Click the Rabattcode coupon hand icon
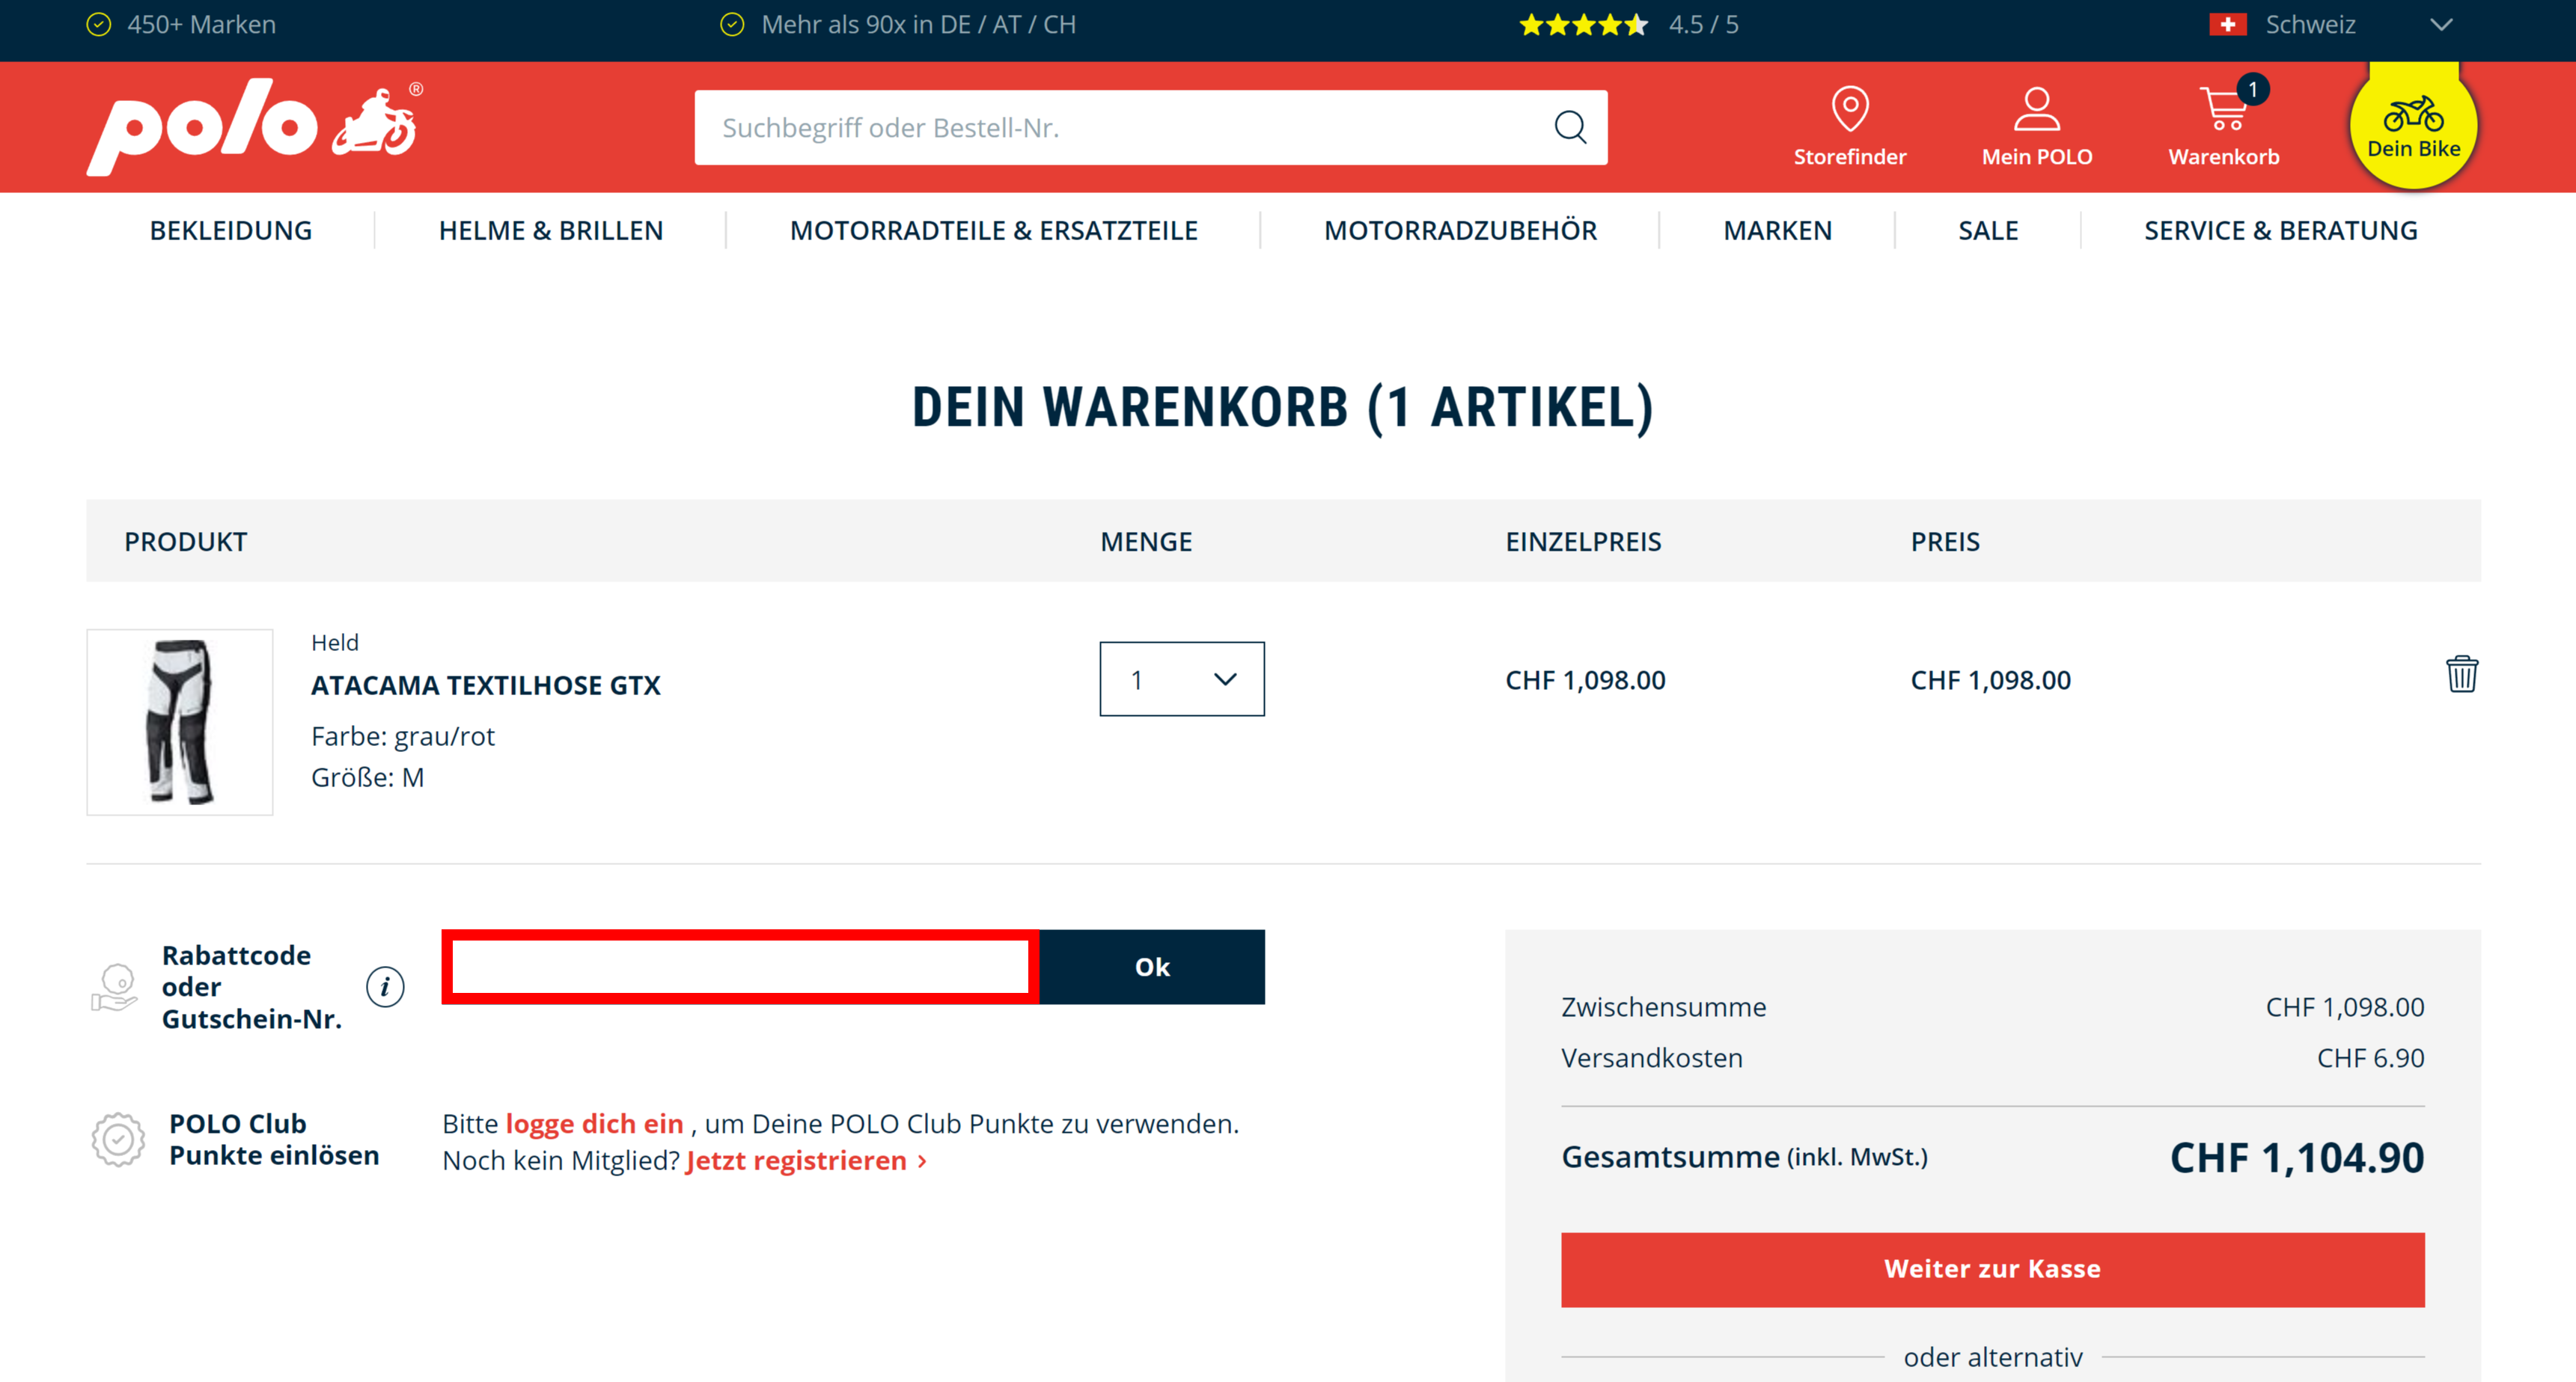 (115, 987)
